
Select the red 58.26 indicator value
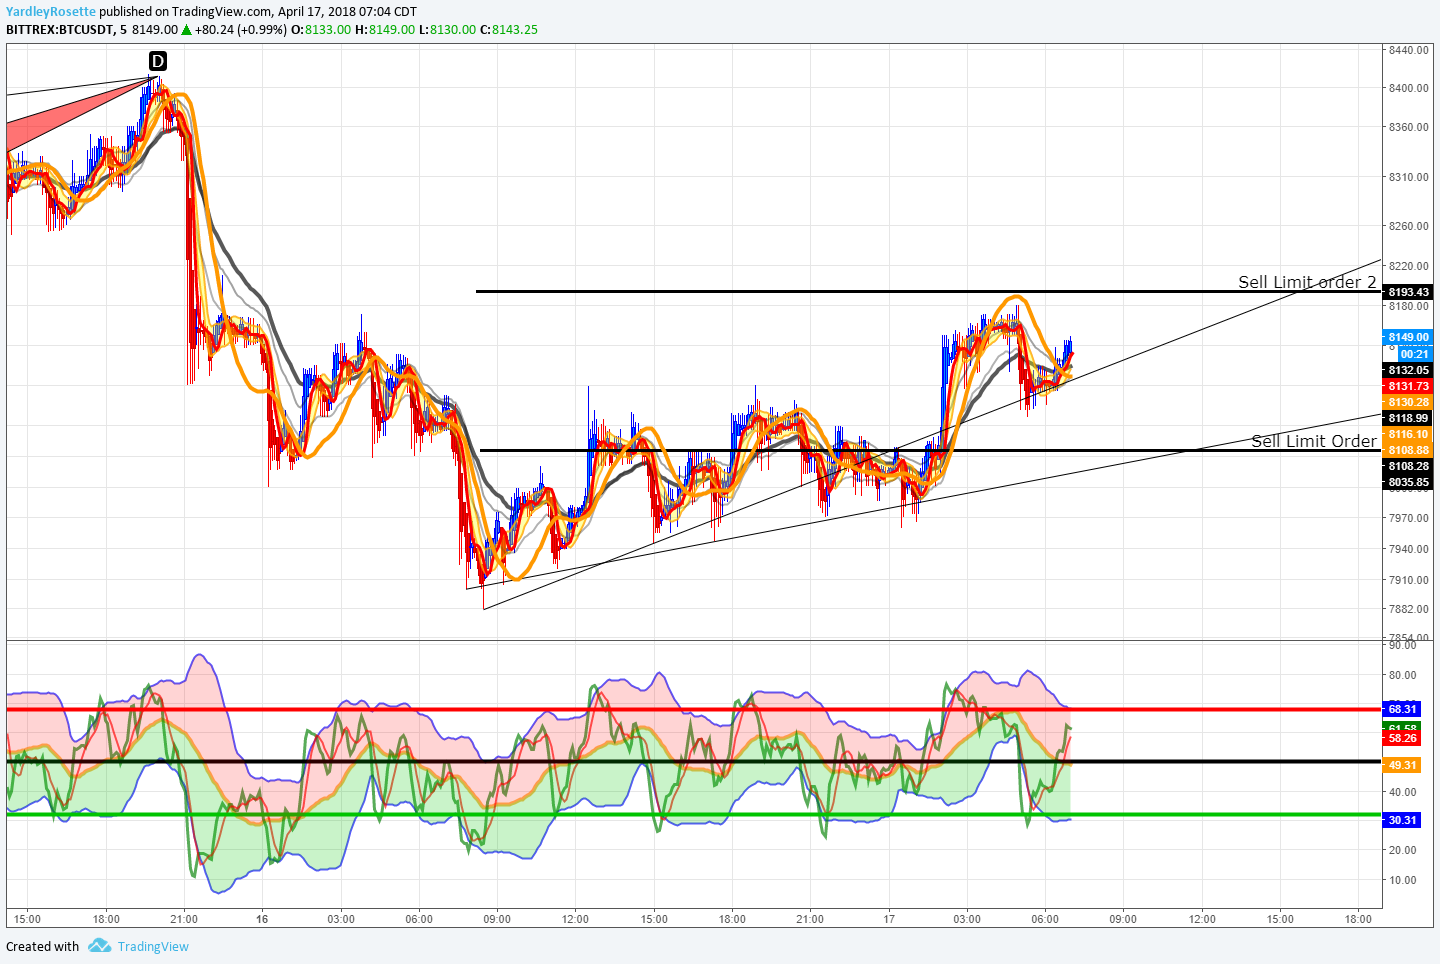[1402, 738]
